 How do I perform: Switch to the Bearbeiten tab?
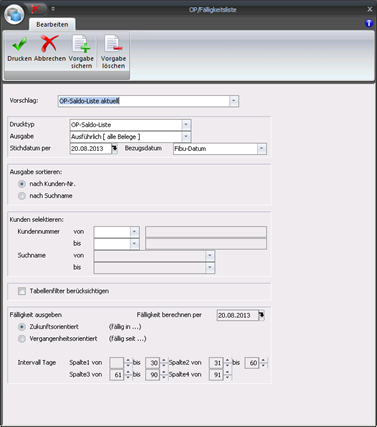(x=52, y=25)
